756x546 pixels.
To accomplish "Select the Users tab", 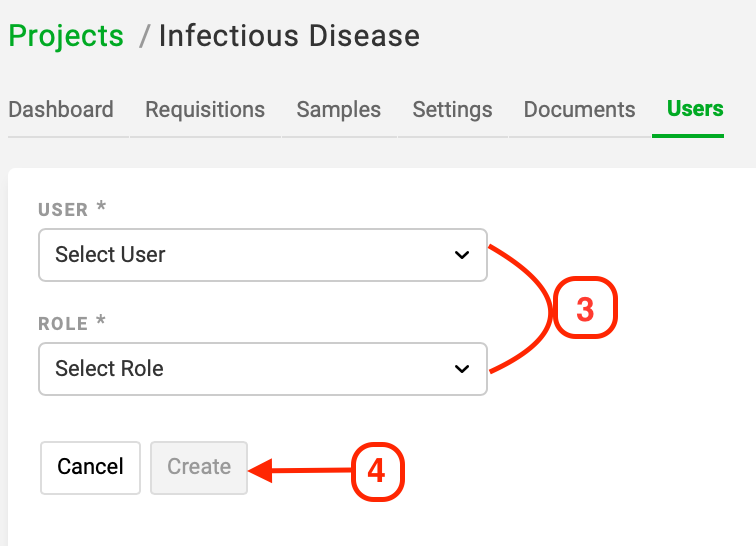I will coord(695,109).
